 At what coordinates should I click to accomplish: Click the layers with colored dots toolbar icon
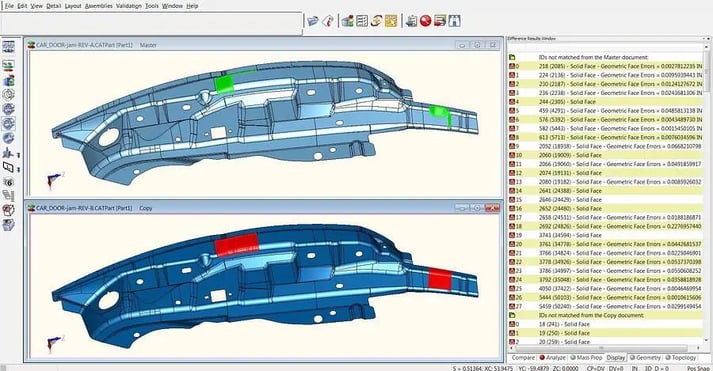[x=348, y=21]
